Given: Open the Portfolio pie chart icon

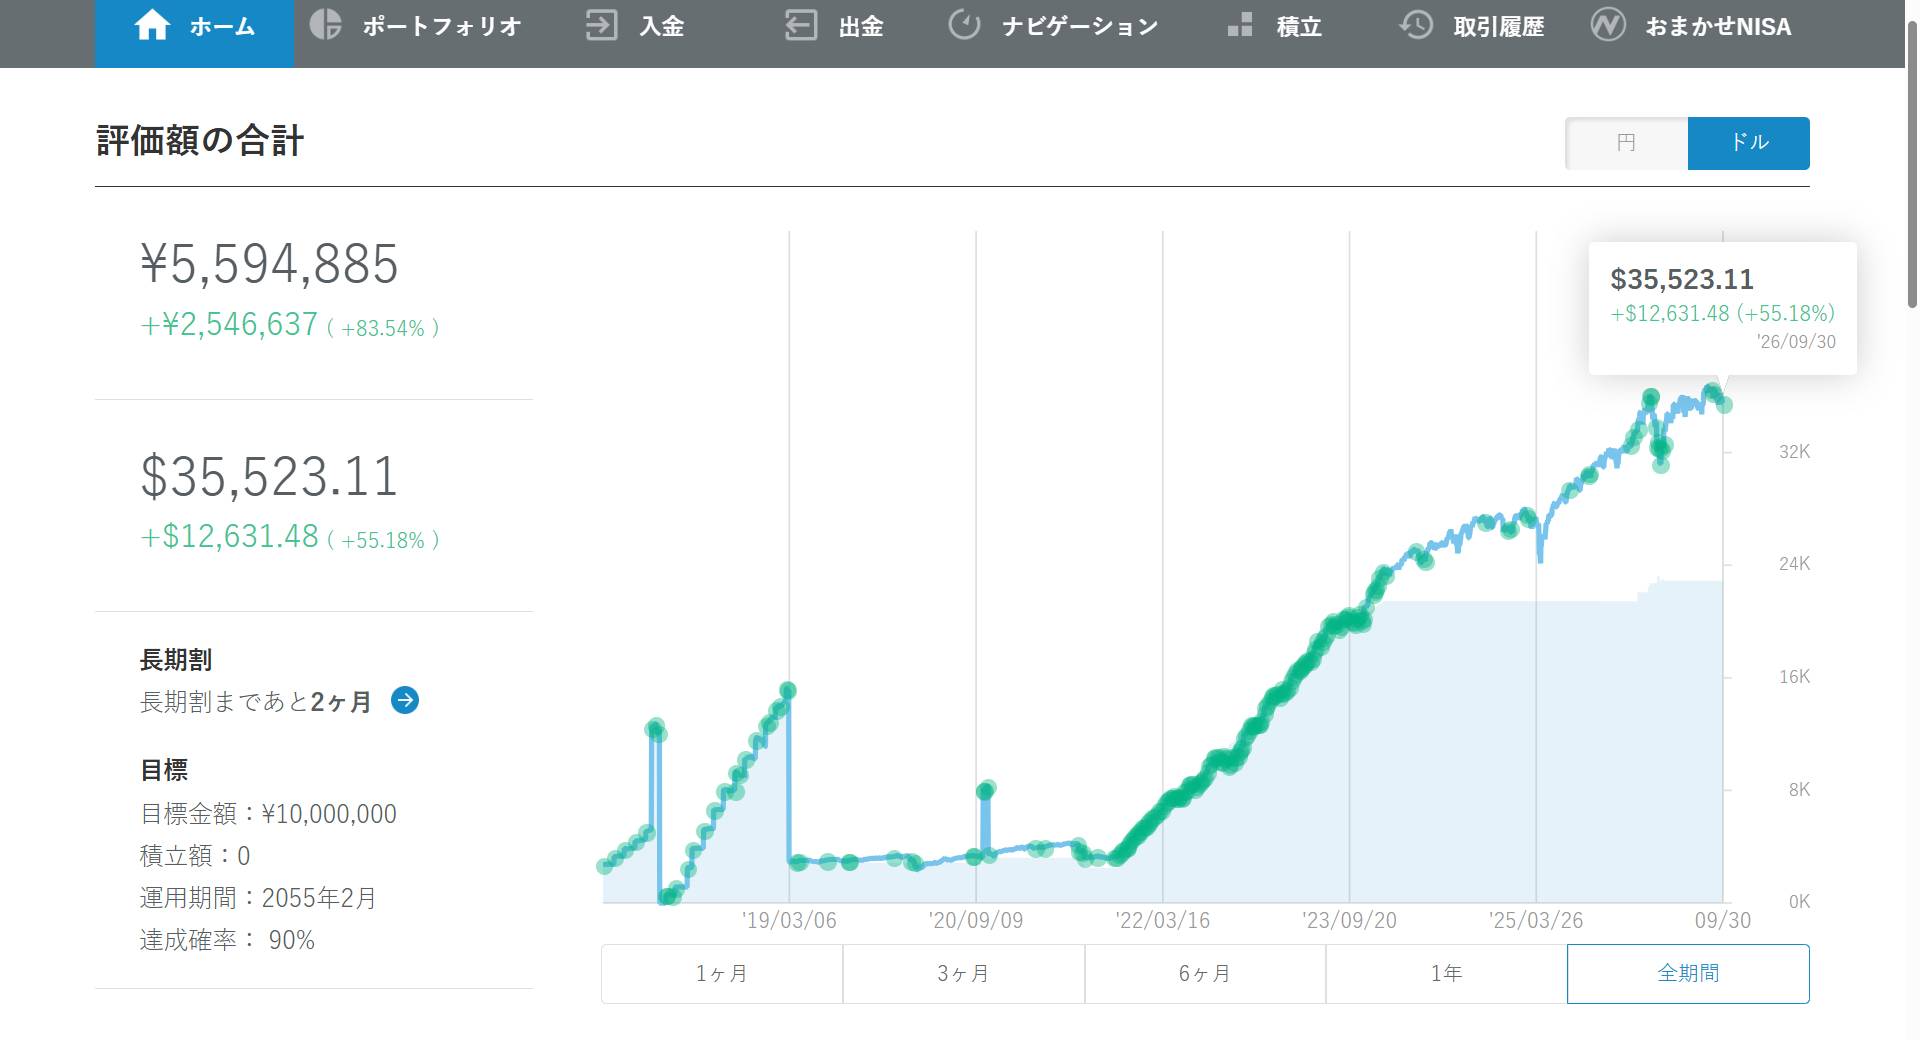Looking at the screenshot, I should click(325, 24).
